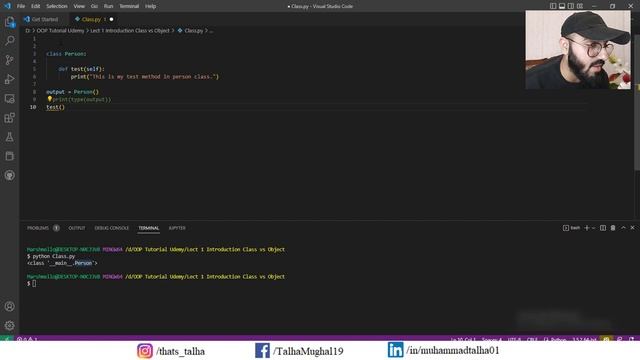
Task: Open Run and Debug view
Action: [9, 79]
